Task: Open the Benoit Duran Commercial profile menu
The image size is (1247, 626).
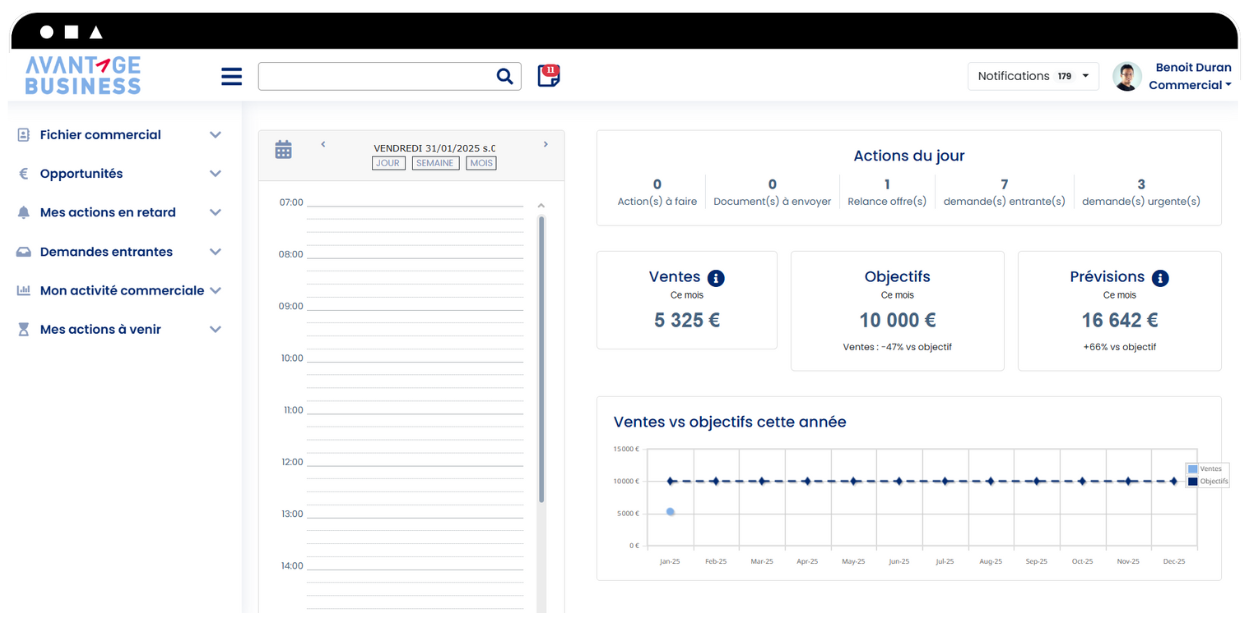Action: (1173, 75)
